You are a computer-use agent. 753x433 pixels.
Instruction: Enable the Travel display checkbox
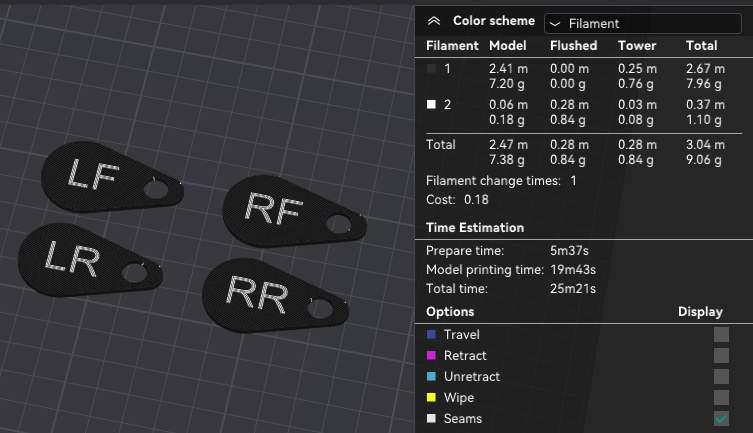(721, 334)
